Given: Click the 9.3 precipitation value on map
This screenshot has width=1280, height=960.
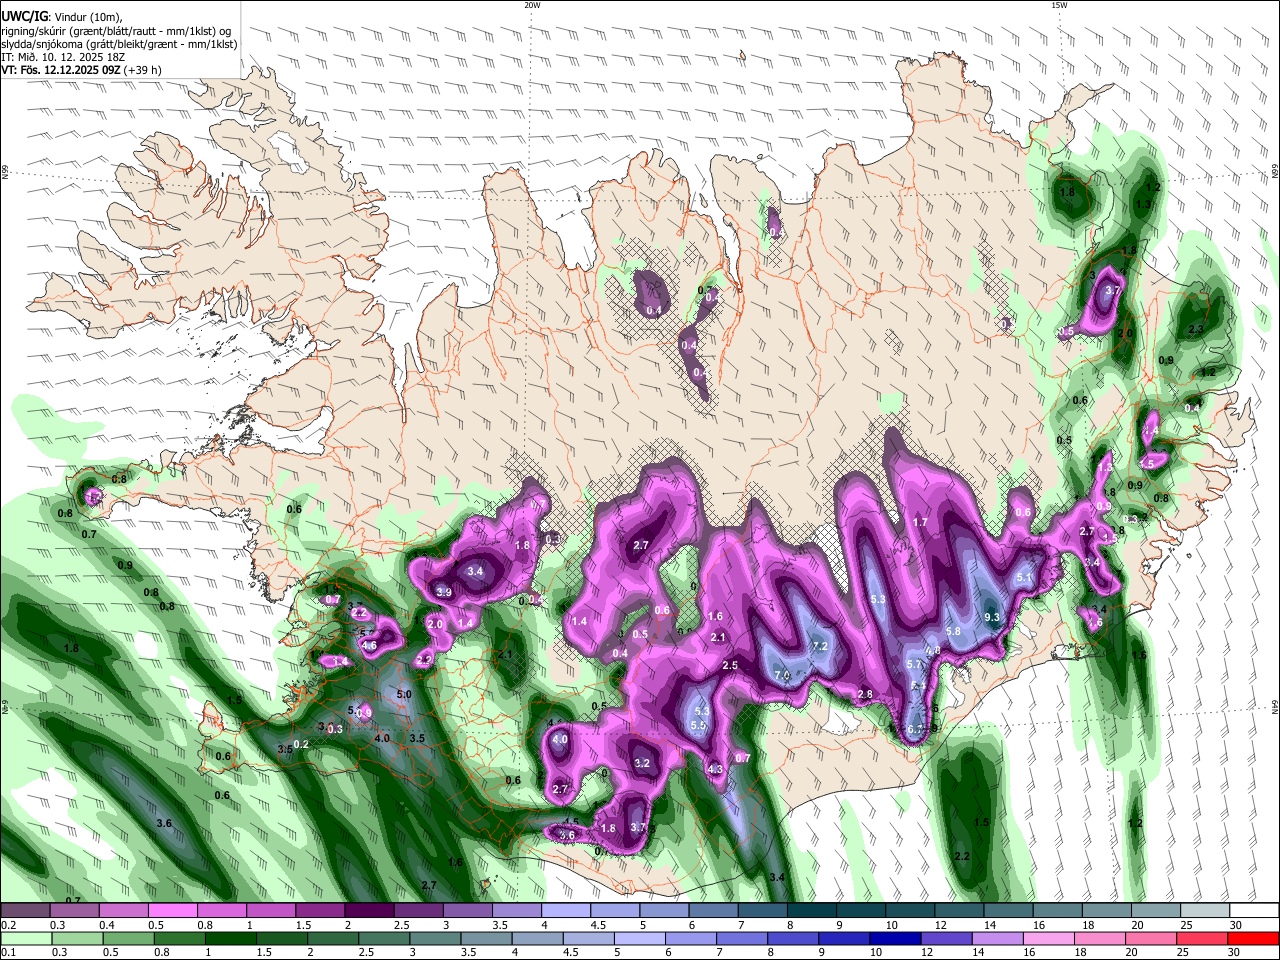Looking at the screenshot, I should coord(992,618).
